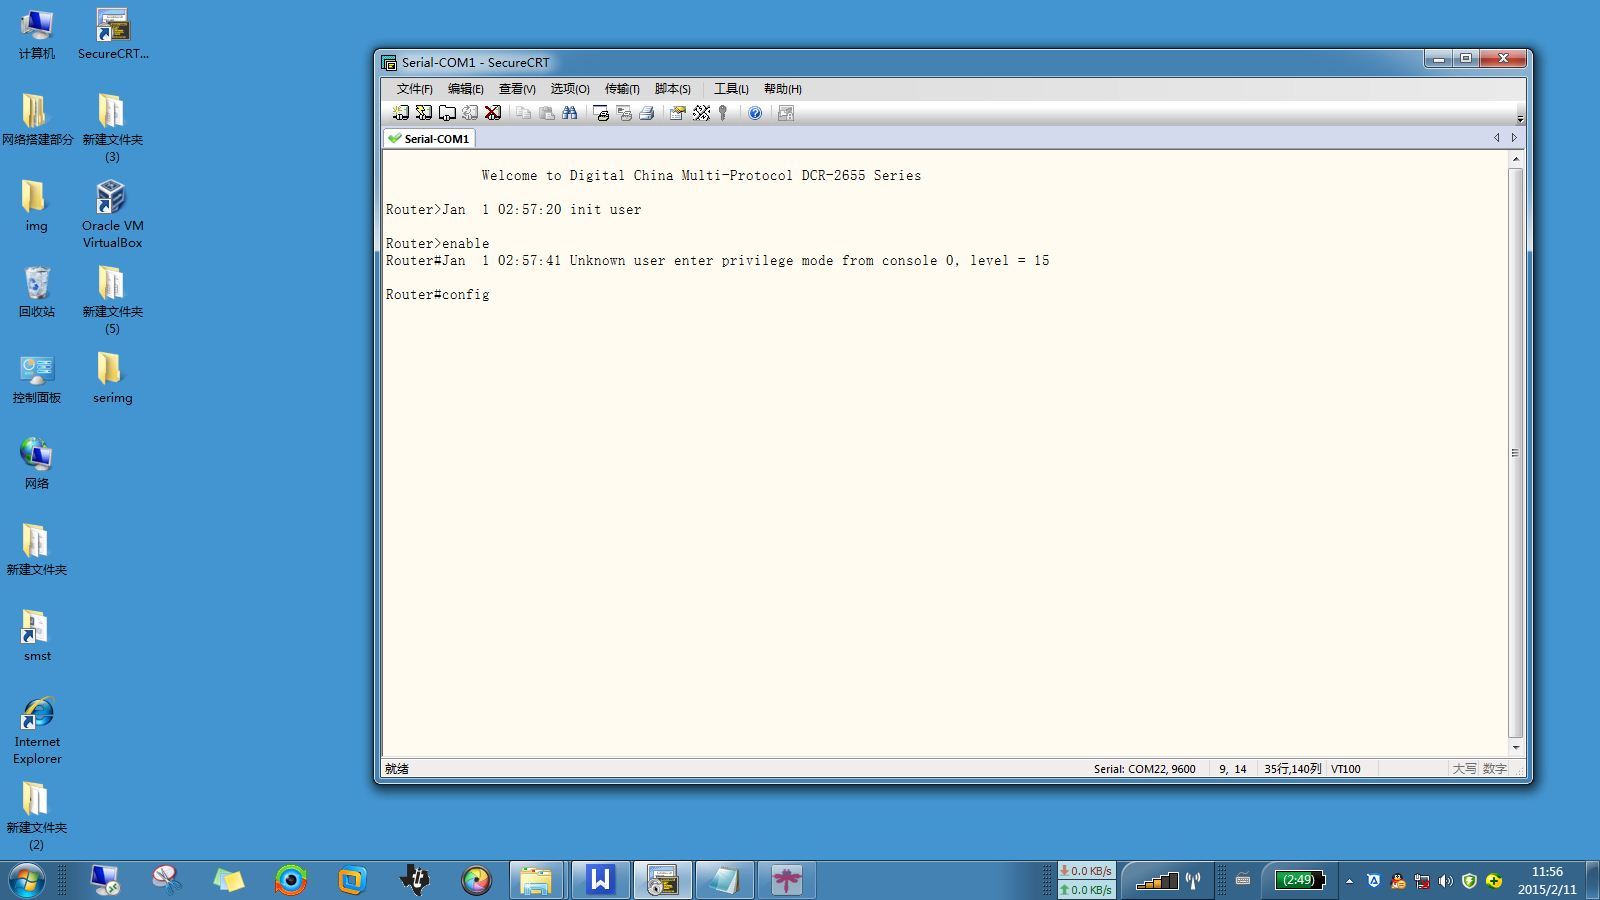Open Quick Connect from the toolbar
Screen dimensions: 1600x900
click(x=424, y=113)
